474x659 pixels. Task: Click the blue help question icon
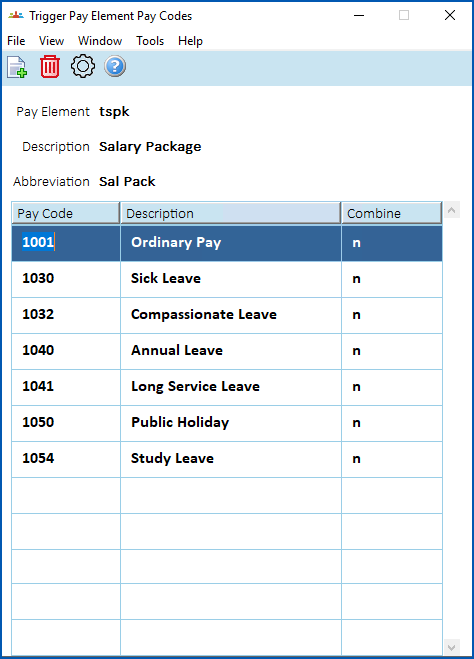click(115, 66)
